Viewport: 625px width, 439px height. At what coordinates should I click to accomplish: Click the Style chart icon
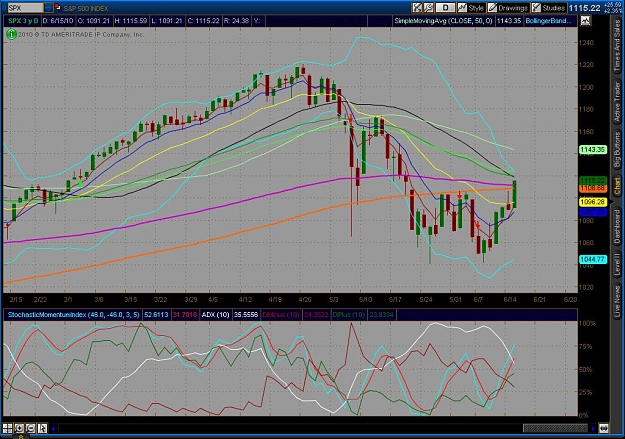click(x=462, y=8)
